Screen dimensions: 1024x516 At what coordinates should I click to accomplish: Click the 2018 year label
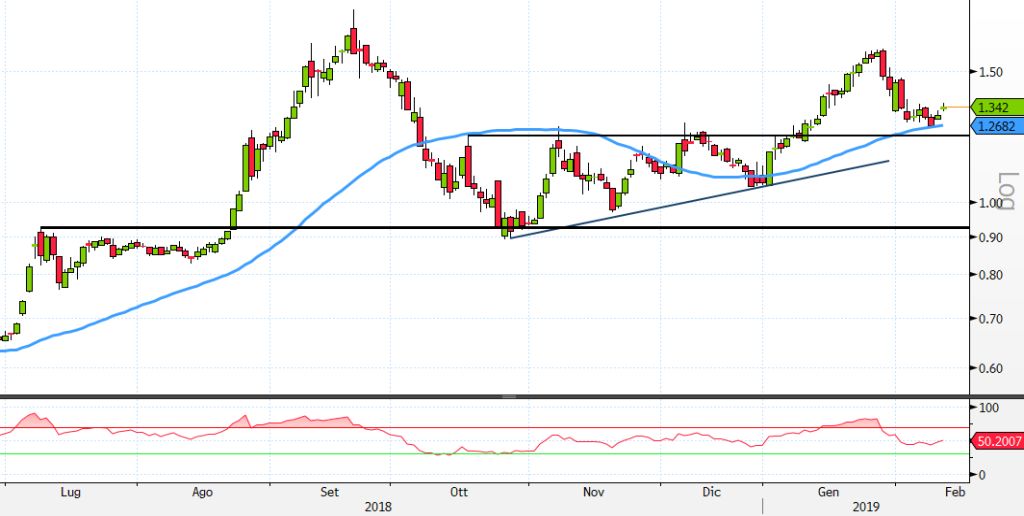coord(378,506)
